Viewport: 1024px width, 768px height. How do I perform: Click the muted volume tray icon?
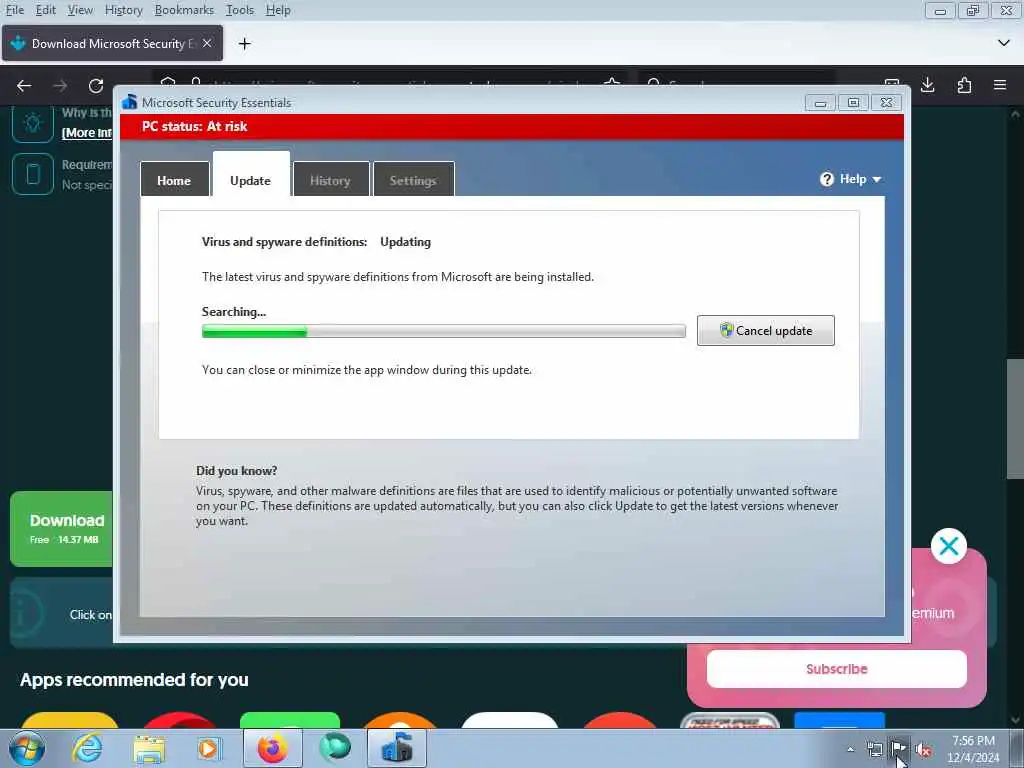[923, 750]
